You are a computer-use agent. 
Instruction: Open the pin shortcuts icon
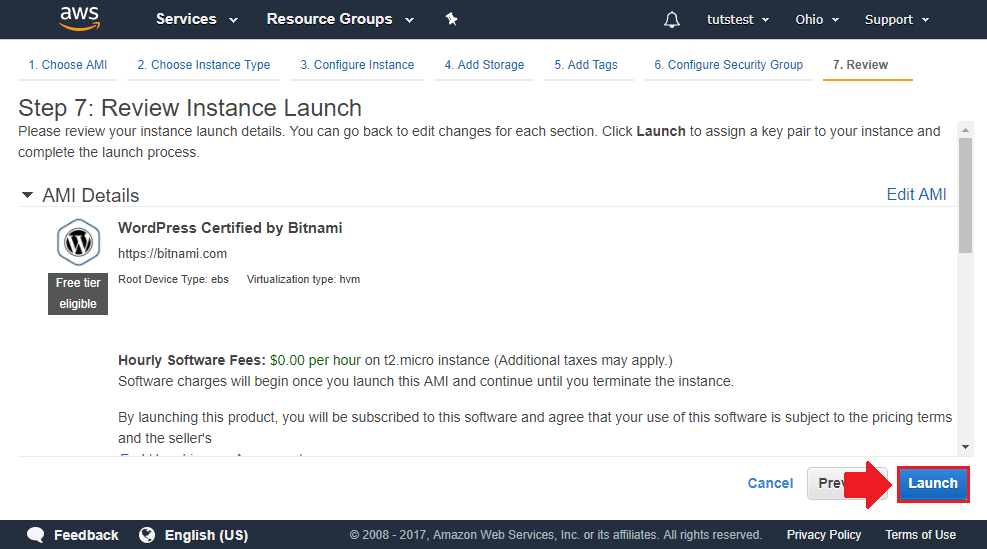pyautogui.click(x=451, y=19)
